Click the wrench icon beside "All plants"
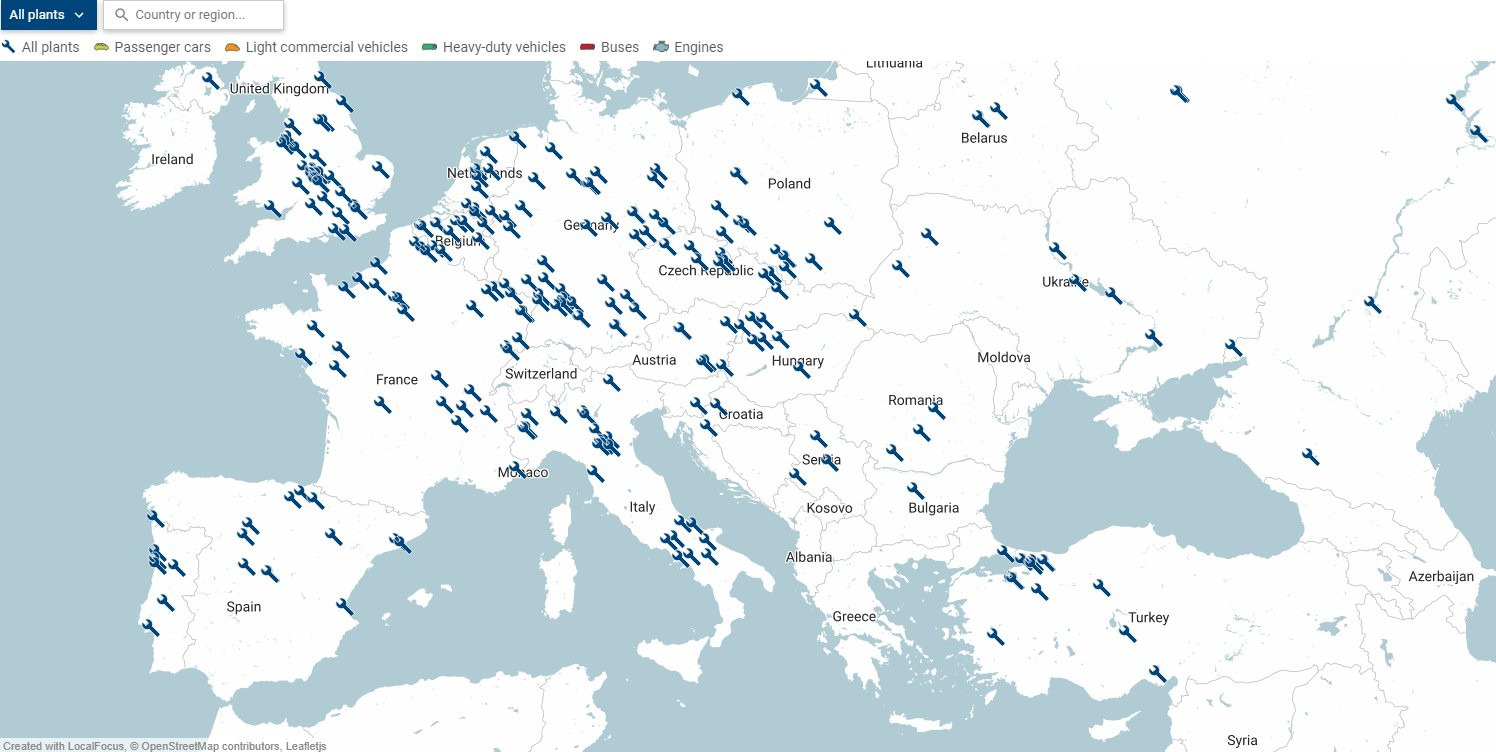The width and height of the screenshot is (1496, 752). click(8, 47)
